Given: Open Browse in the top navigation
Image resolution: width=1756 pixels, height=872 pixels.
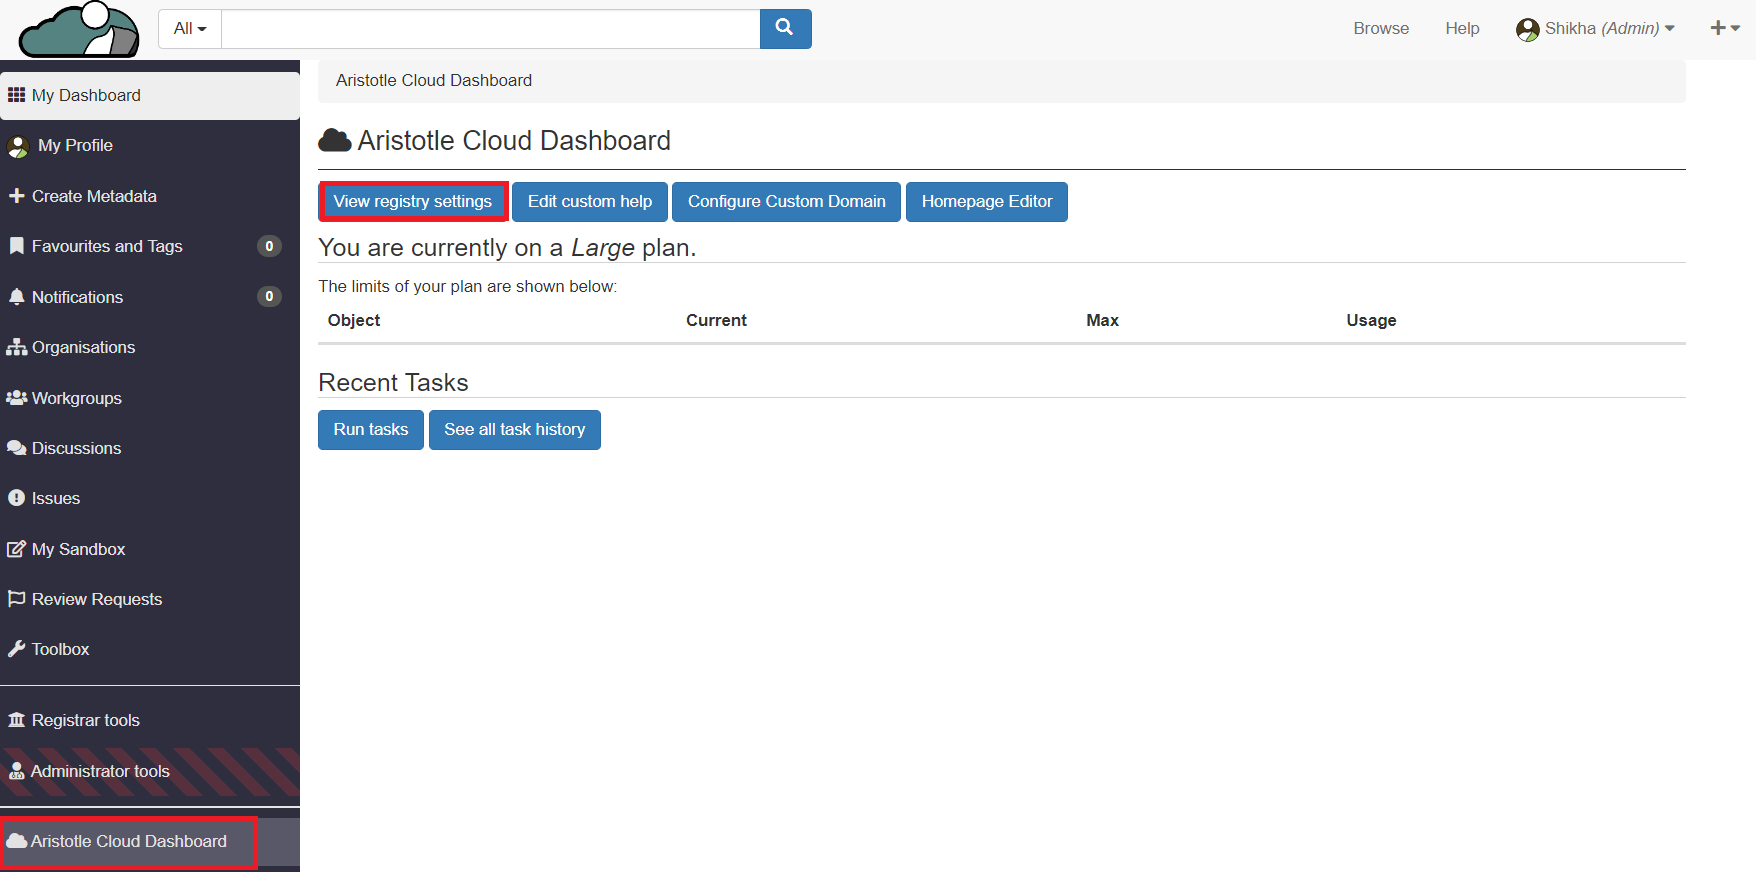Looking at the screenshot, I should 1381,29.
